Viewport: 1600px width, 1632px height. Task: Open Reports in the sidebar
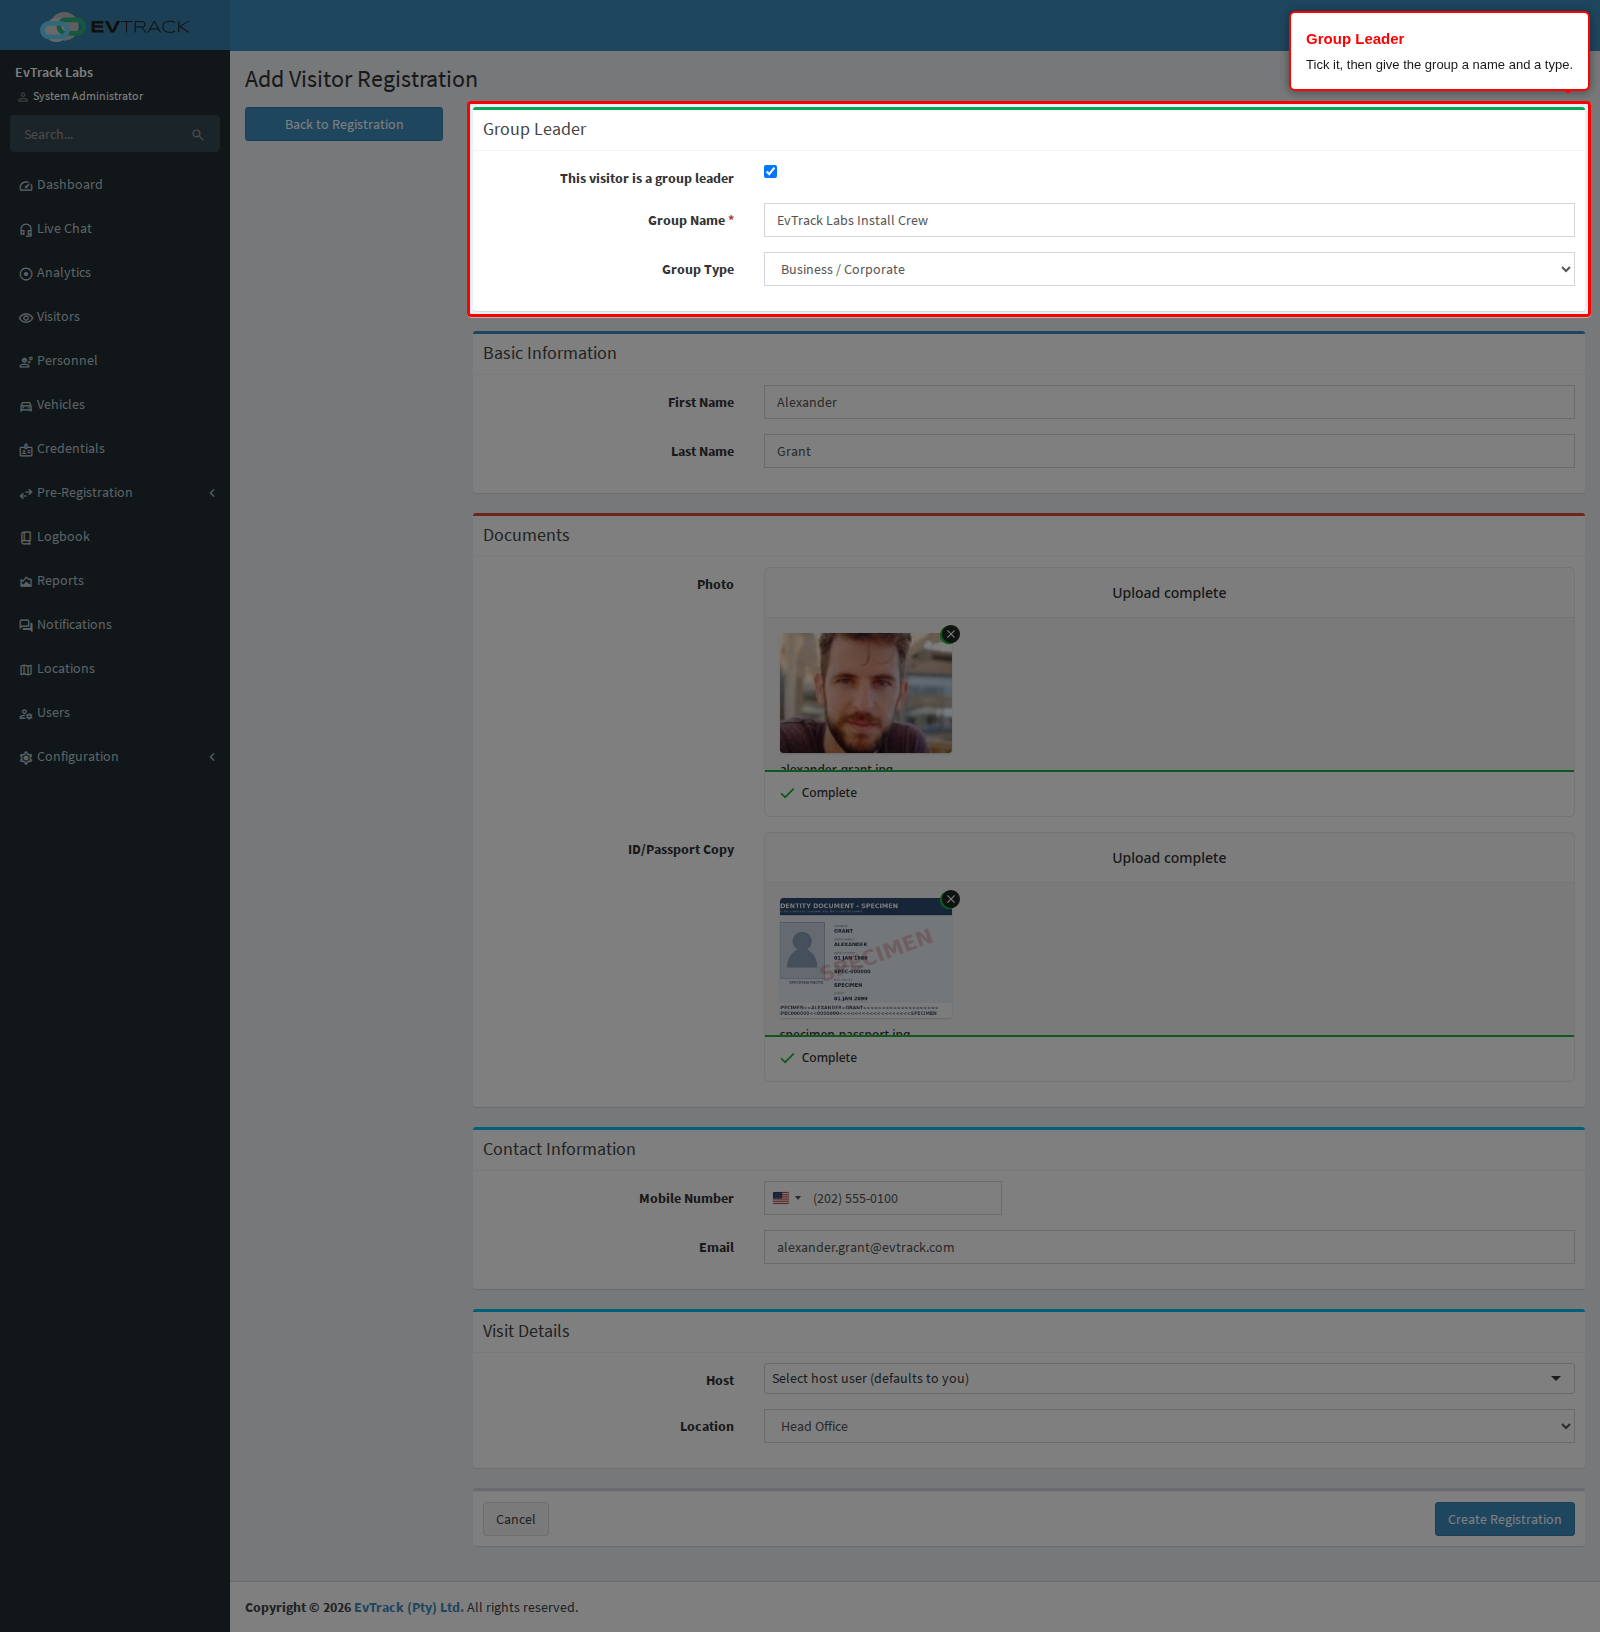tap(115, 581)
